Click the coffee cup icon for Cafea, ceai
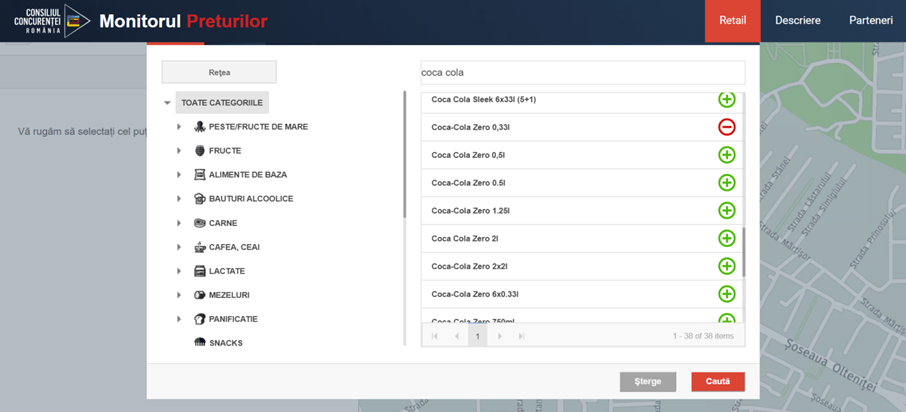Image resolution: width=906 pixels, height=412 pixels. [199, 247]
